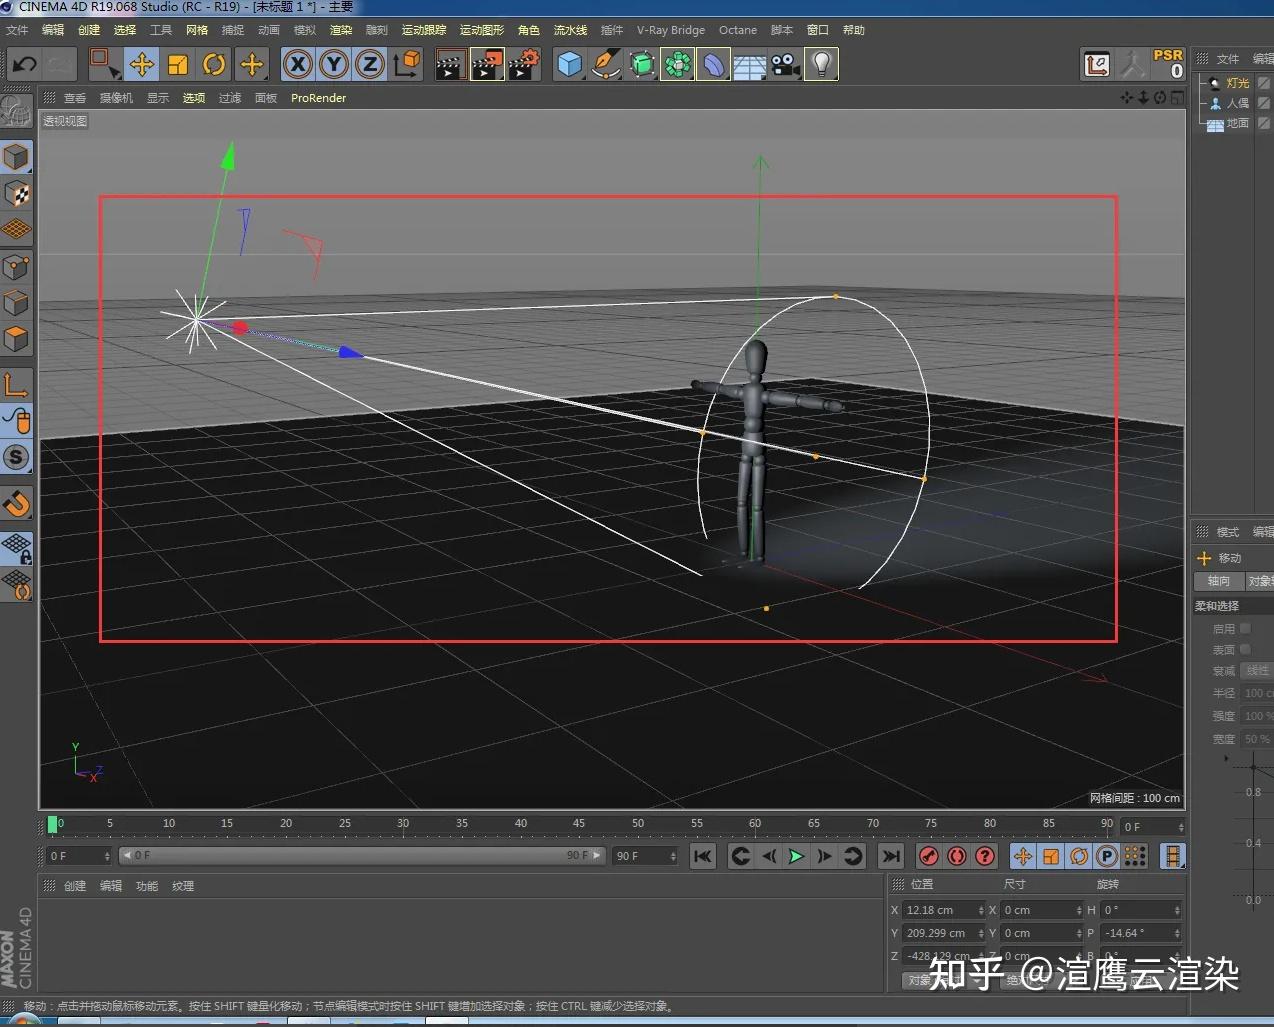Select the cube primitive icon
Image resolution: width=1274 pixels, height=1027 pixels.
(x=569, y=64)
